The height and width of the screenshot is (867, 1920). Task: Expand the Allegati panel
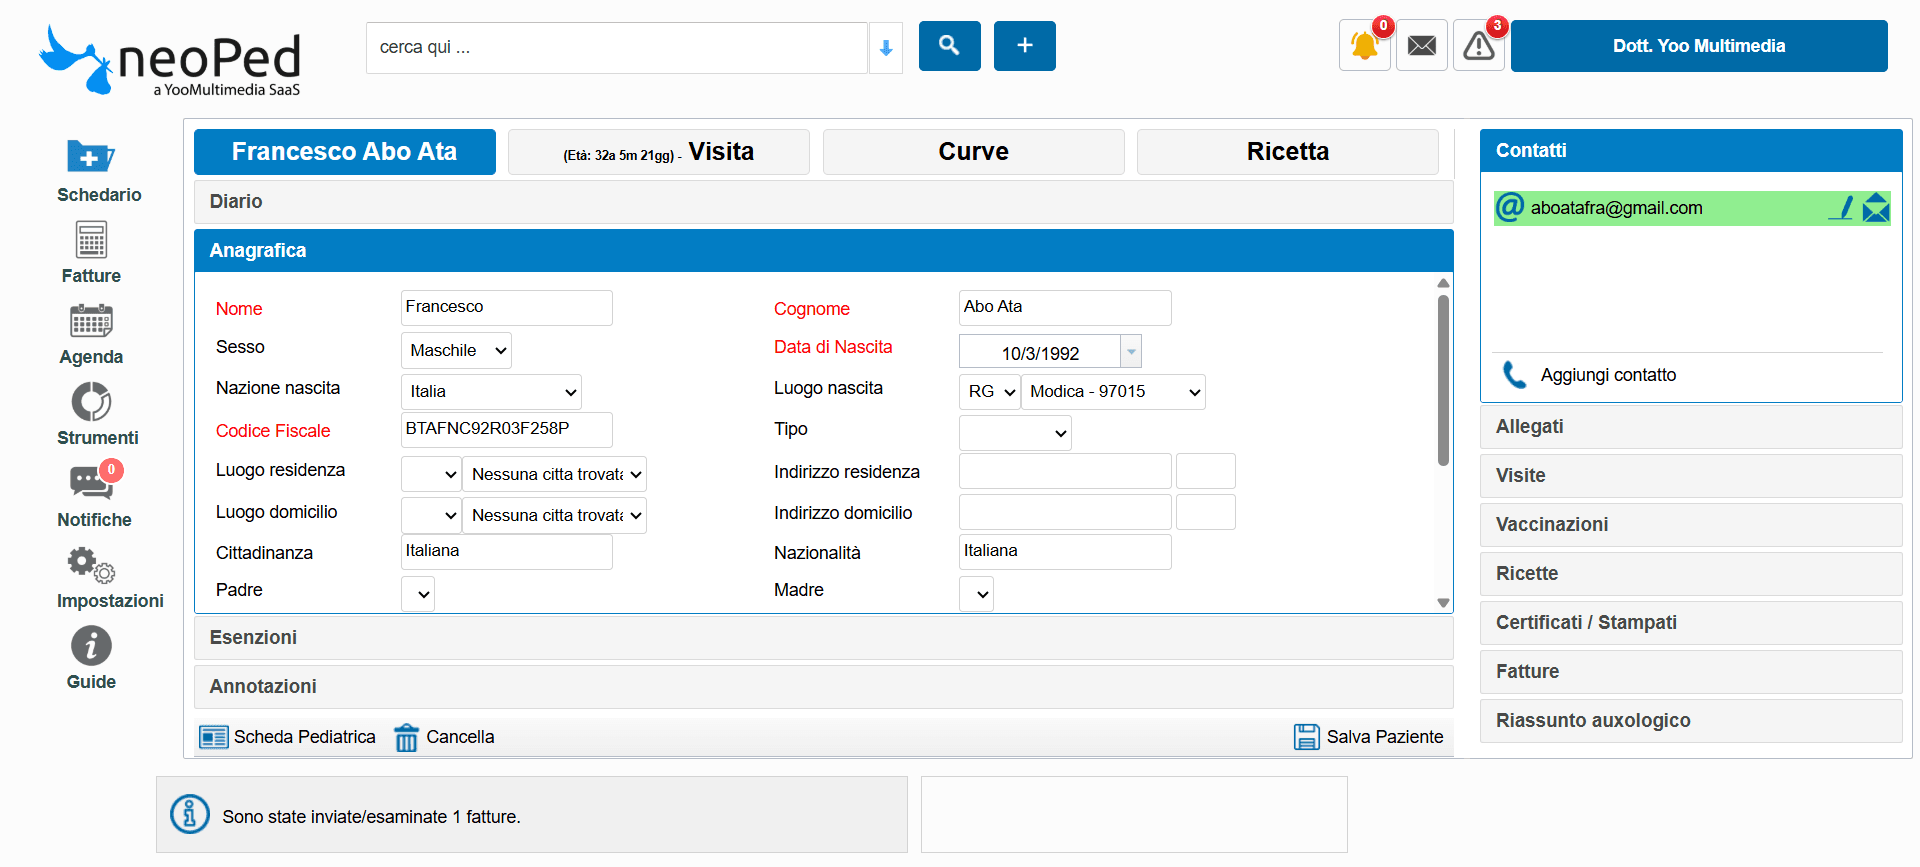[1691, 427]
